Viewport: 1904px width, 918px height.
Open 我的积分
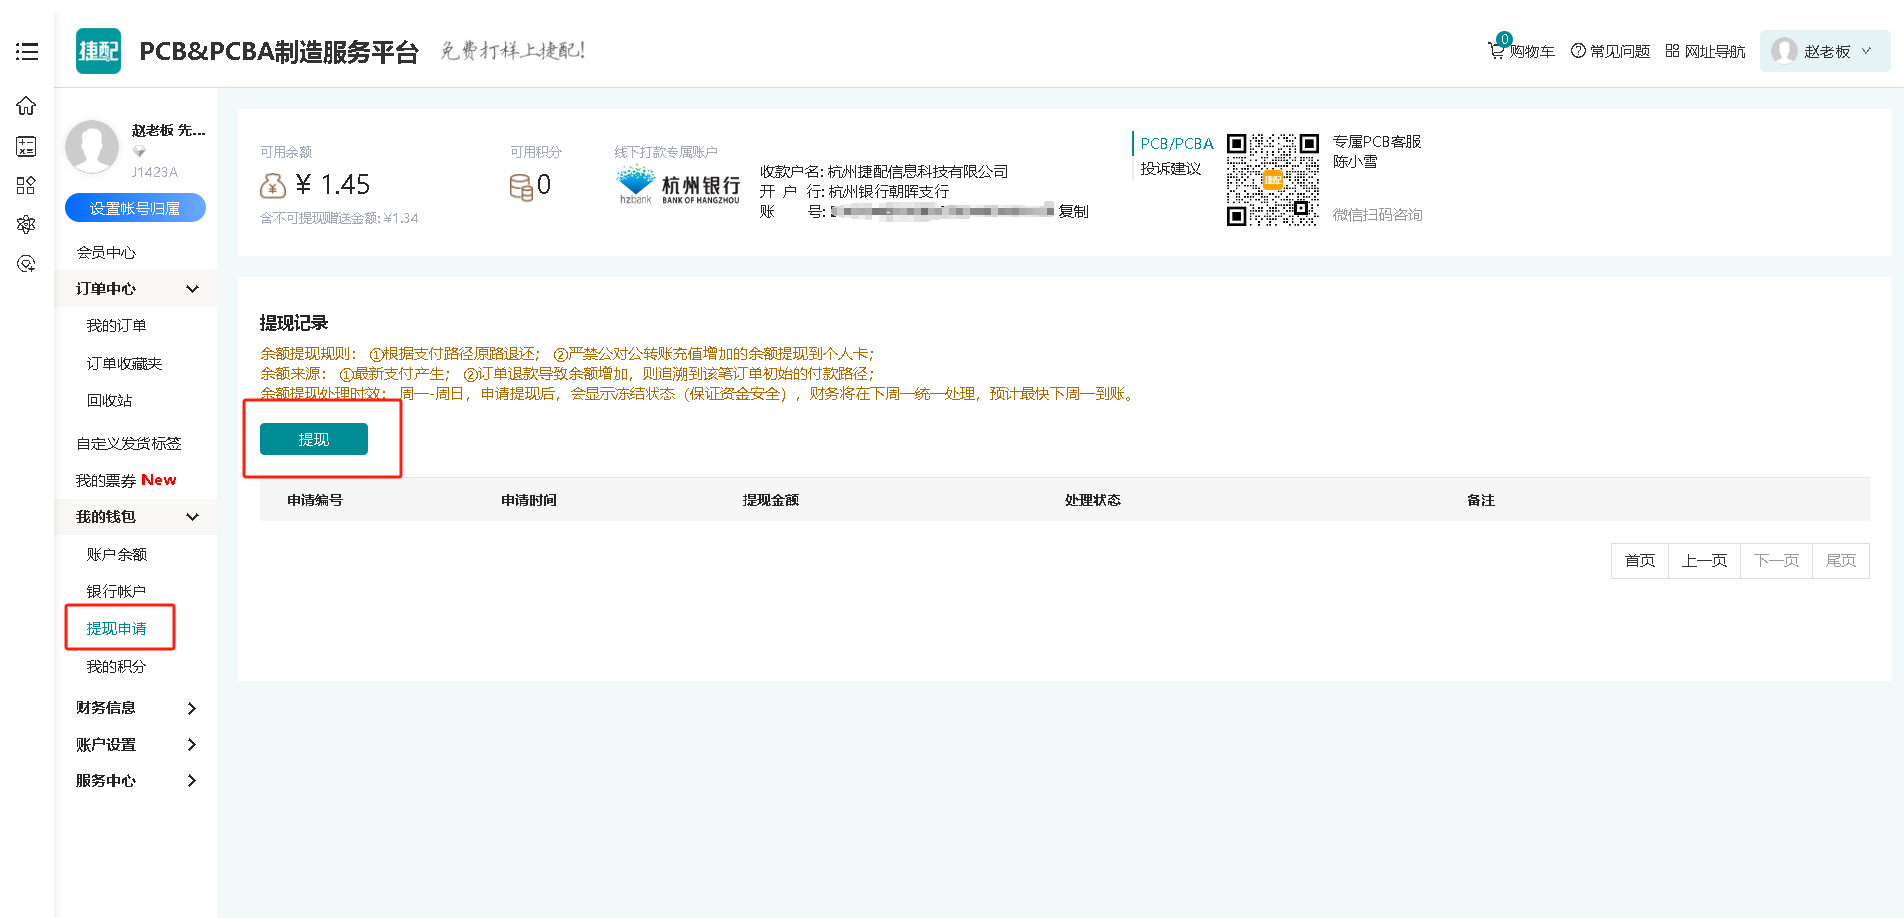coord(116,666)
